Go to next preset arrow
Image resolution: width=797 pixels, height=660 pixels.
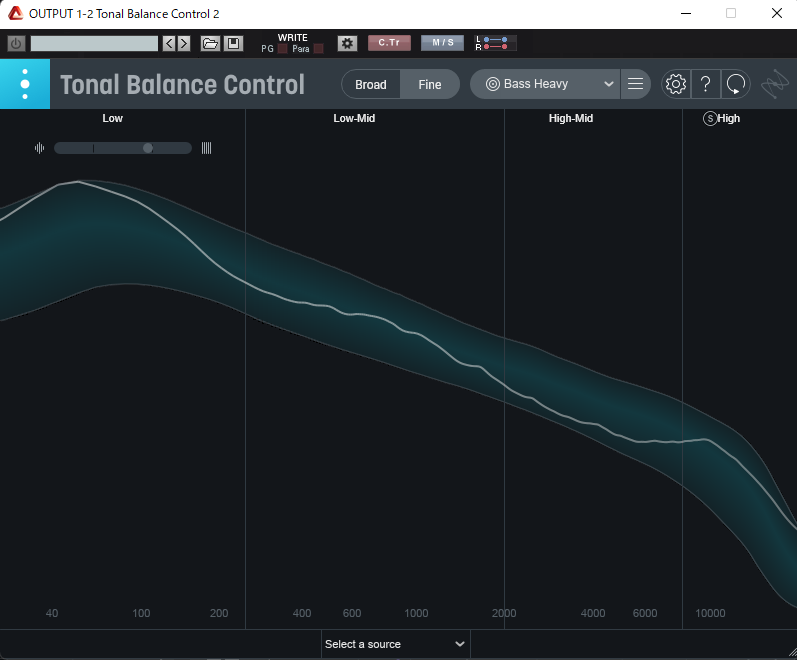pyautogui.click(x=184, y=44)
